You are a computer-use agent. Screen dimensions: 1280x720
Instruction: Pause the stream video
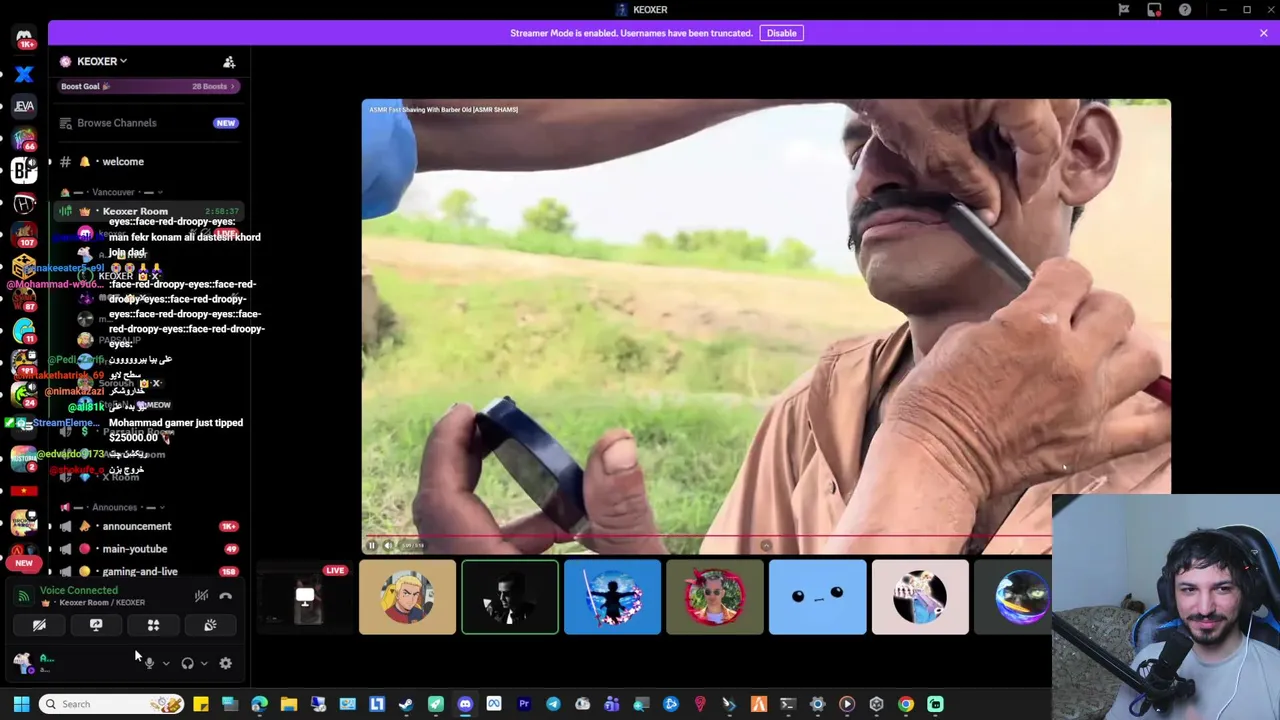click(371, 545)
